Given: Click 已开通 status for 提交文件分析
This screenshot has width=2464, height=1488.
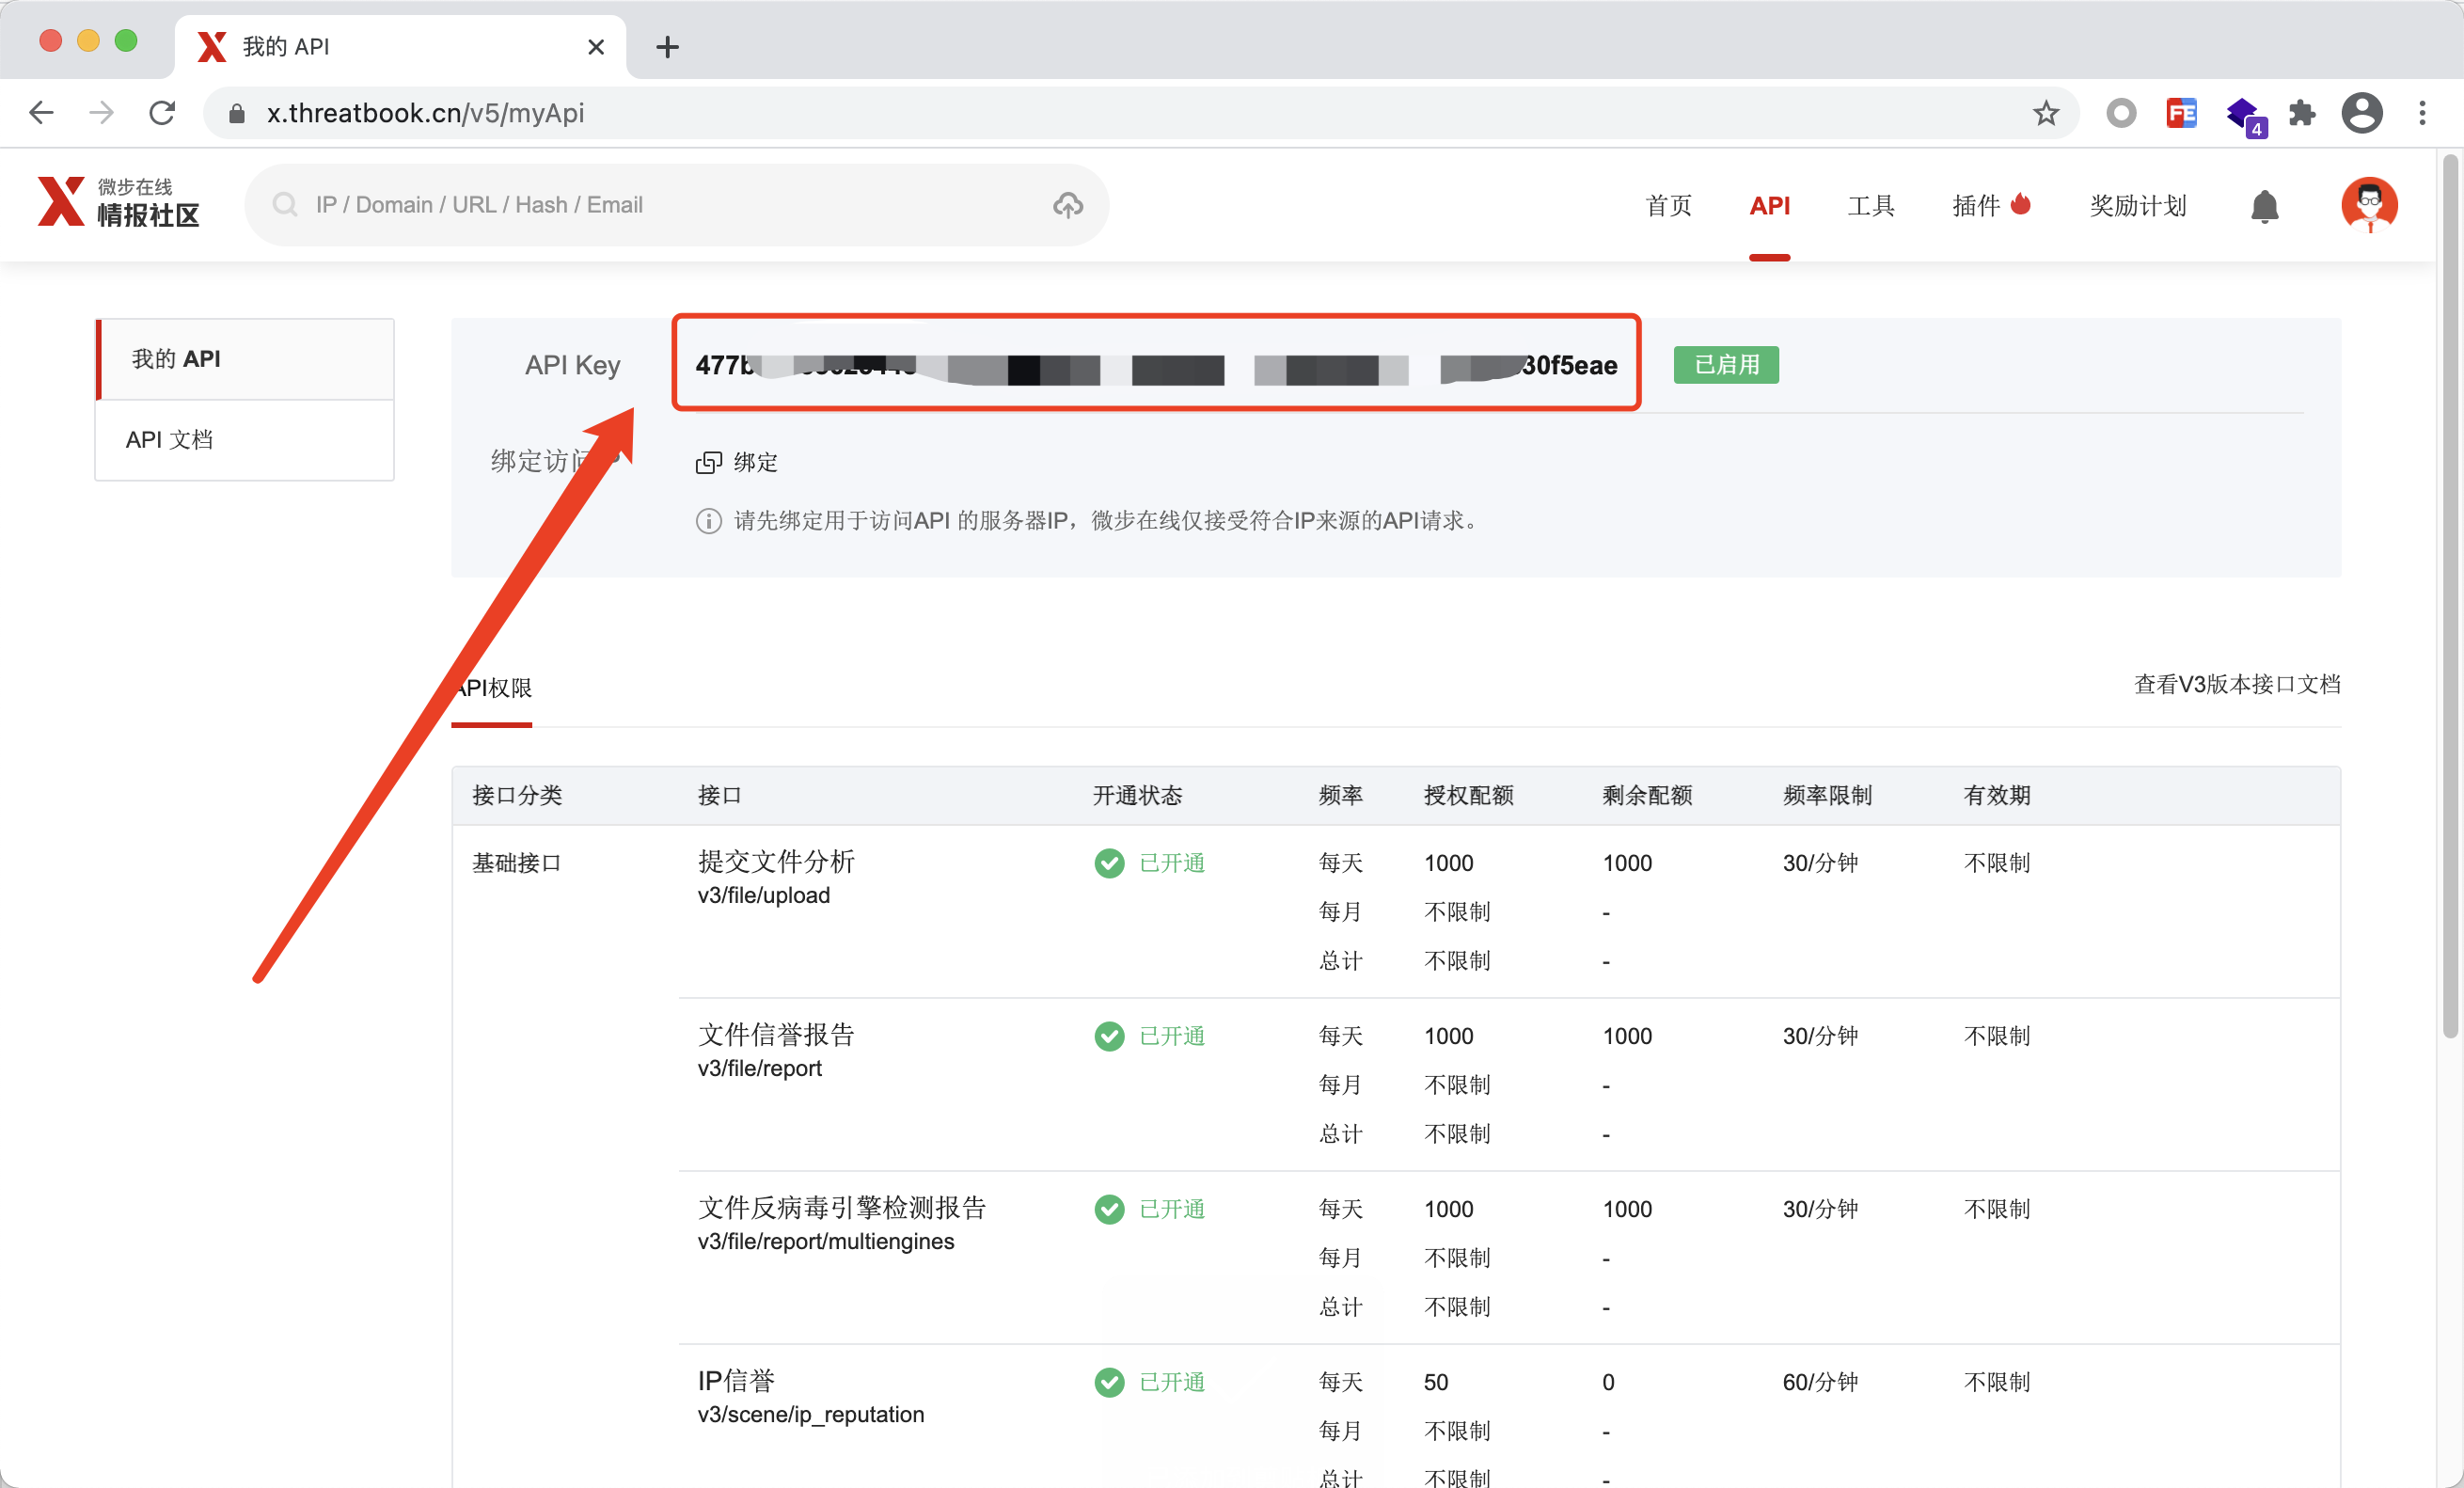Looking at the screenshot, I should [x=1171, y=863].
